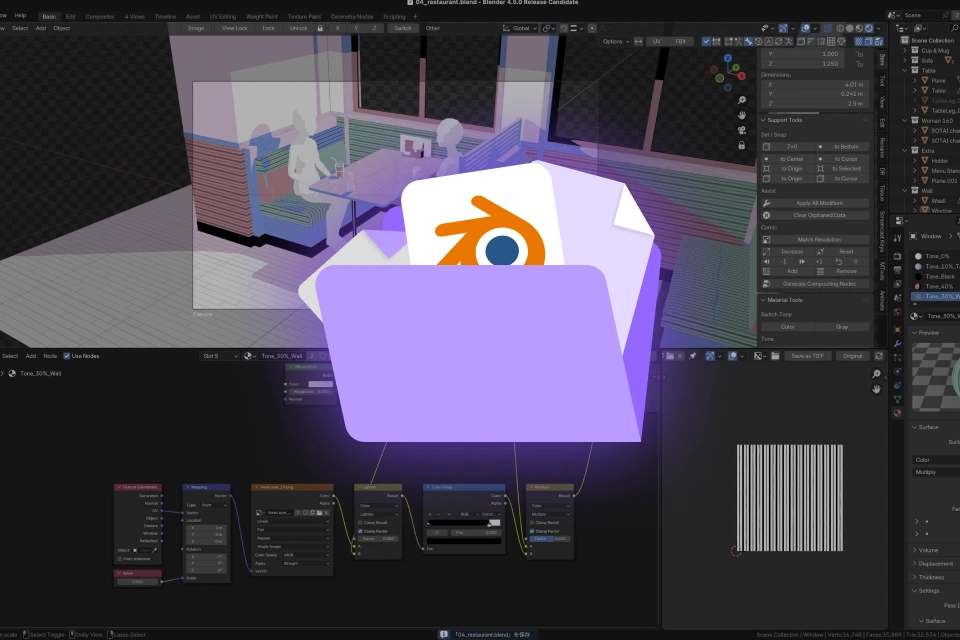This screenshot has width=960, height=640.
Task: Open the Modifiers properties wrench tab
Action: [x=898, y=344]
